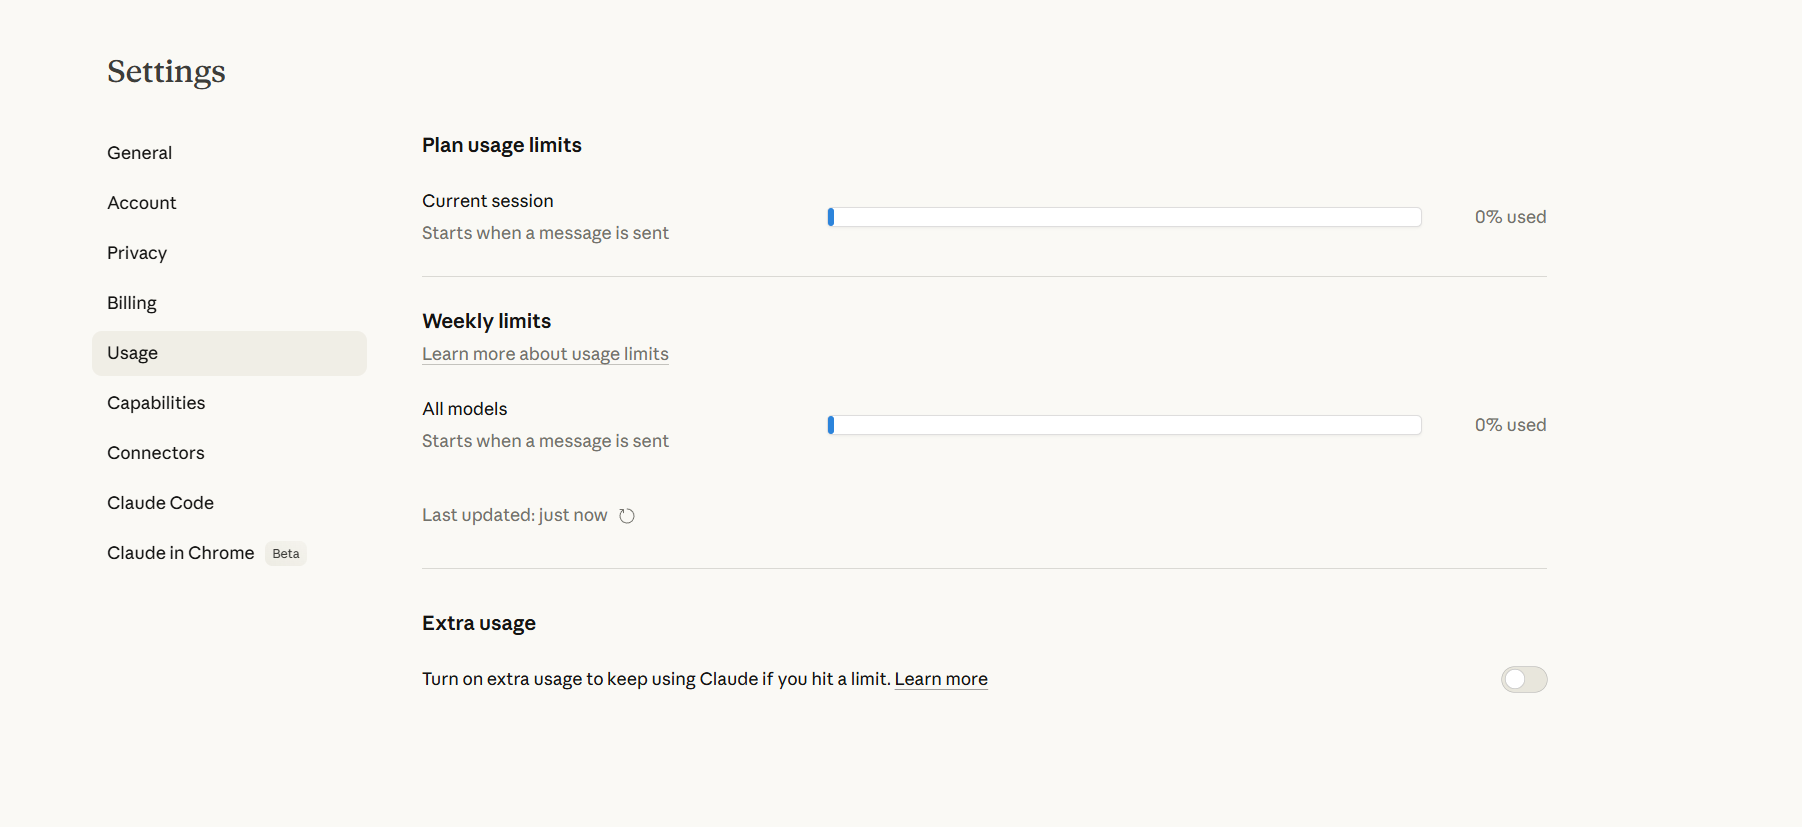This screenshot has height=827, width=1802.
Task: Go to Connectors settings
Action: pyautogui.click(x=229, y=453)
